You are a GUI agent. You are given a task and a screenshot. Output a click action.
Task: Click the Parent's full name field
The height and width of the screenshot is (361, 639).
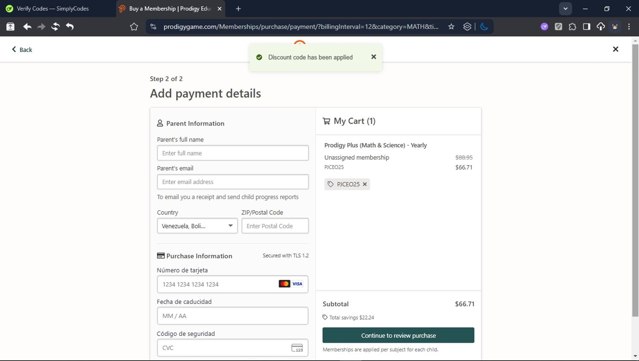(x=233, y=153)
